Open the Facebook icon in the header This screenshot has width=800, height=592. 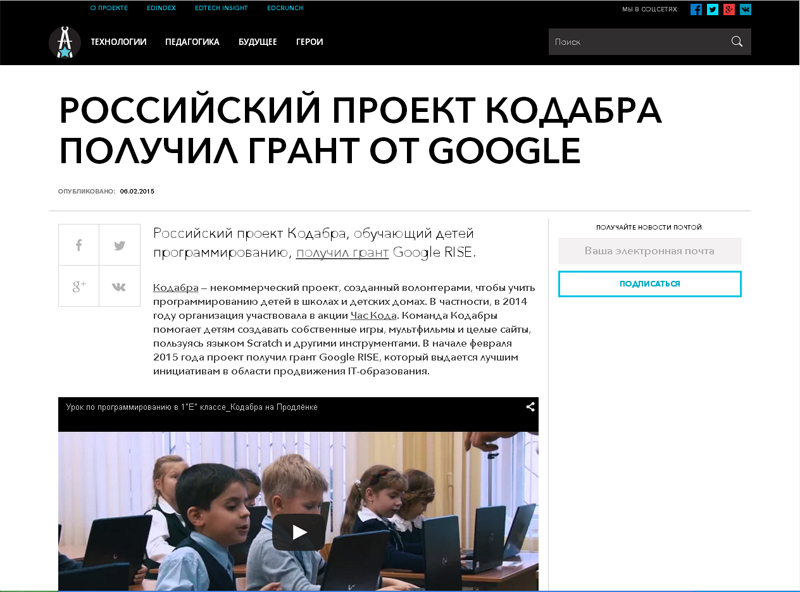point(696,9)
